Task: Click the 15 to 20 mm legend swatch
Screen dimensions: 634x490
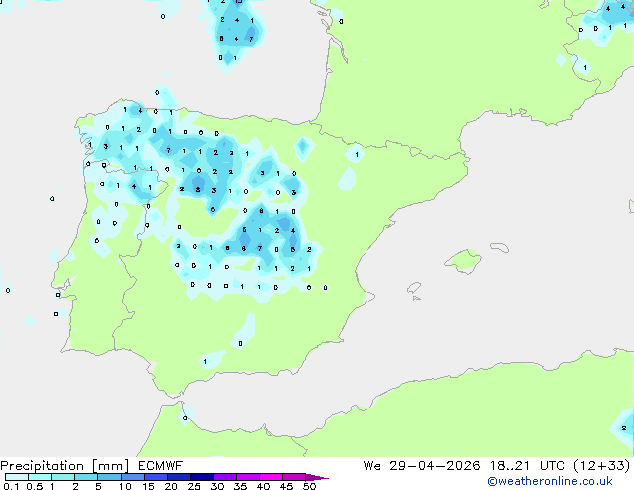Action: click(x=155, y=477)
